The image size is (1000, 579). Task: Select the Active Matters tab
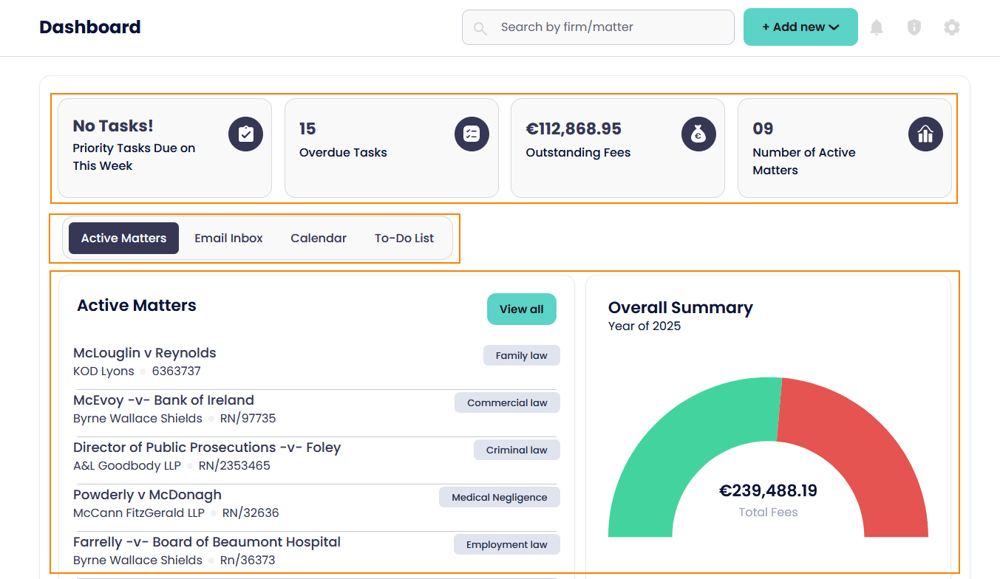point(124,238)
